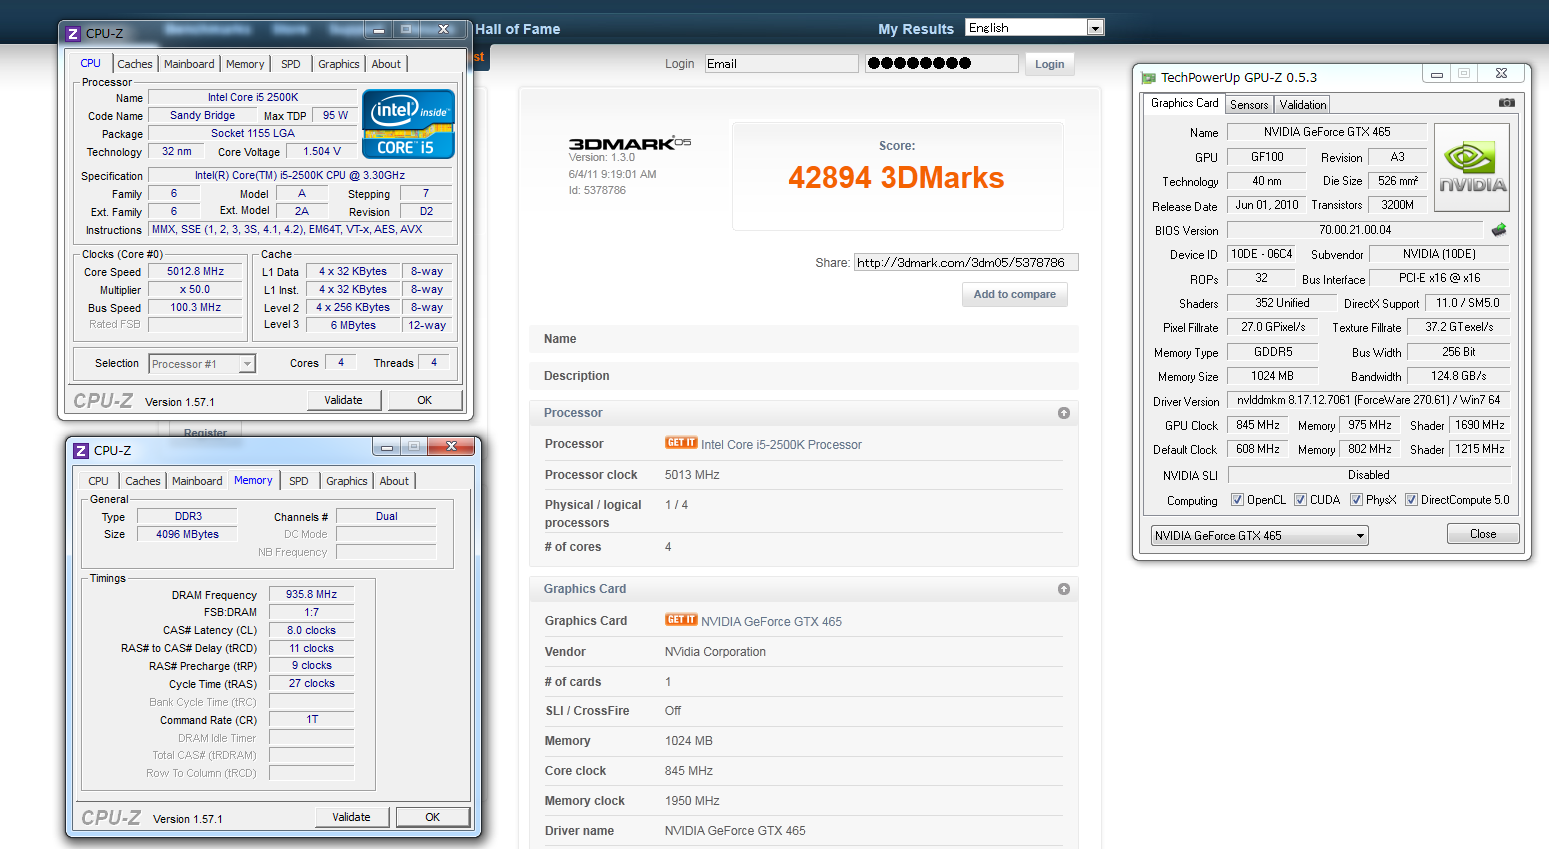Click the Intel Core i5 logo in CPU-Z
The image size is (1549, 849).
pos(408,124)
